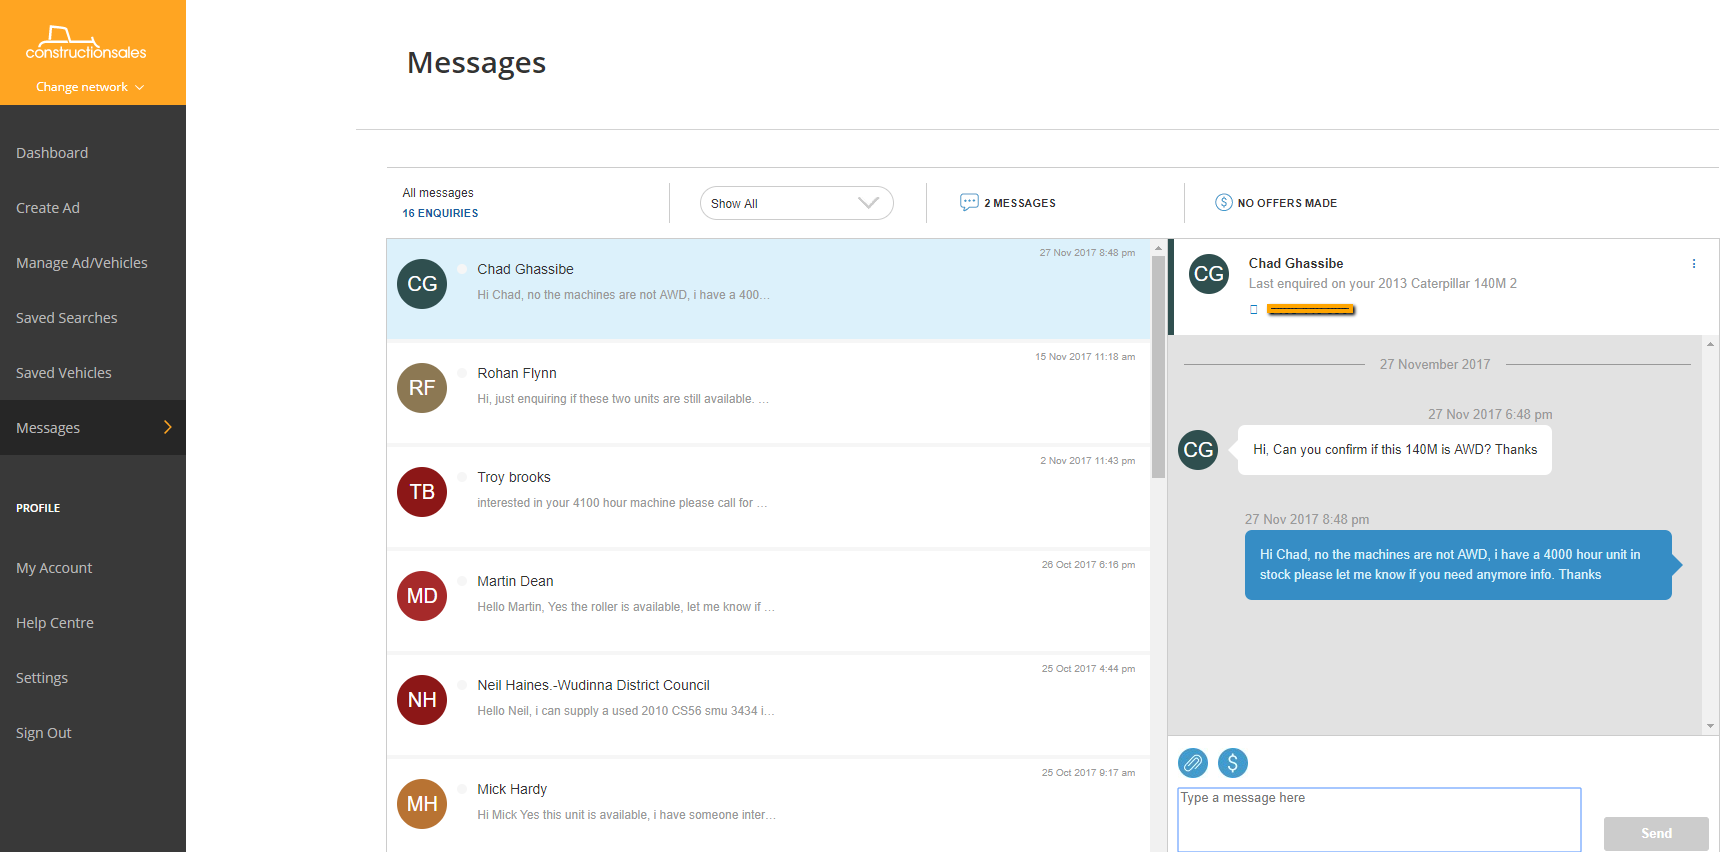Expand the Messages sidebar chevron
1732x852 pixels.
tap(167, 428)
